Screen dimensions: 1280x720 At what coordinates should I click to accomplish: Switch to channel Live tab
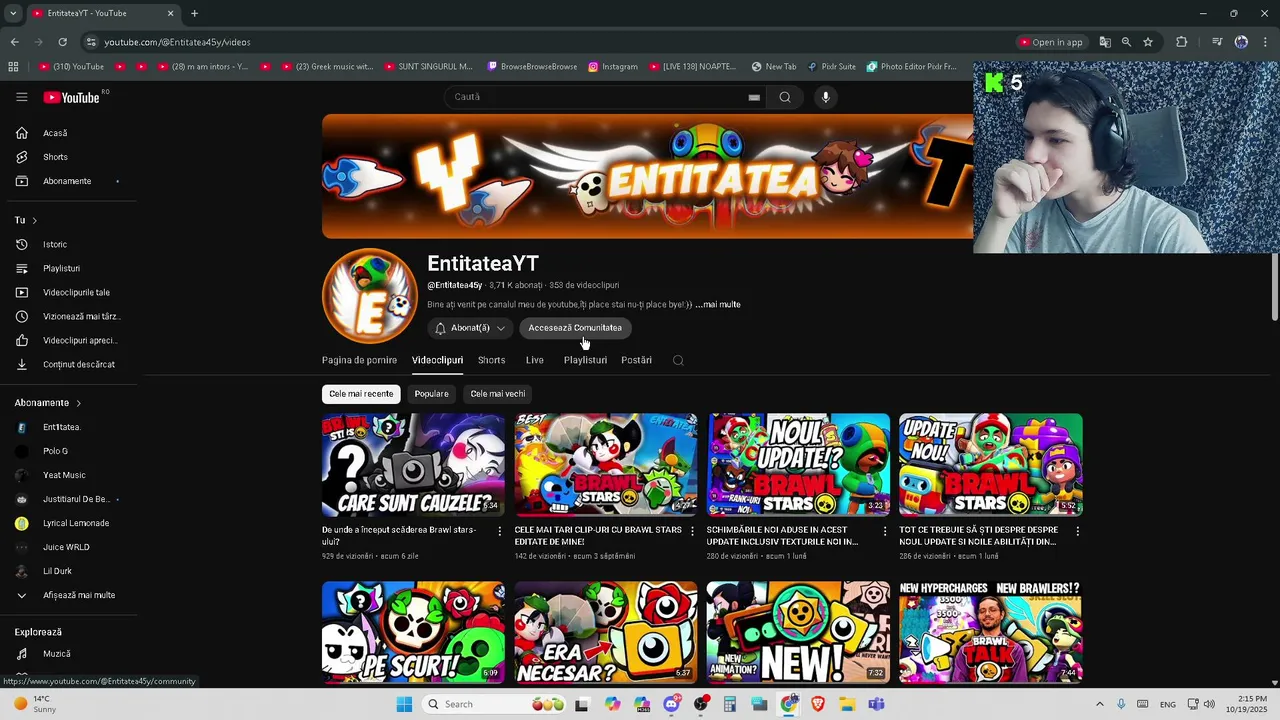tap(535, 360)
